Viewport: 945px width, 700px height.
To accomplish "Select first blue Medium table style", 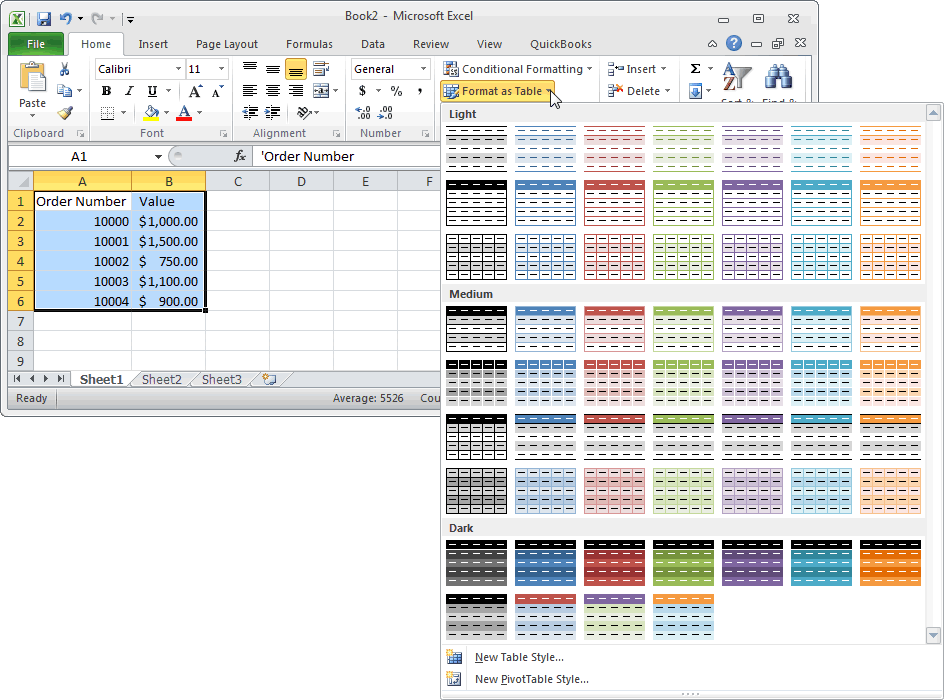I will tap(545, 329).
